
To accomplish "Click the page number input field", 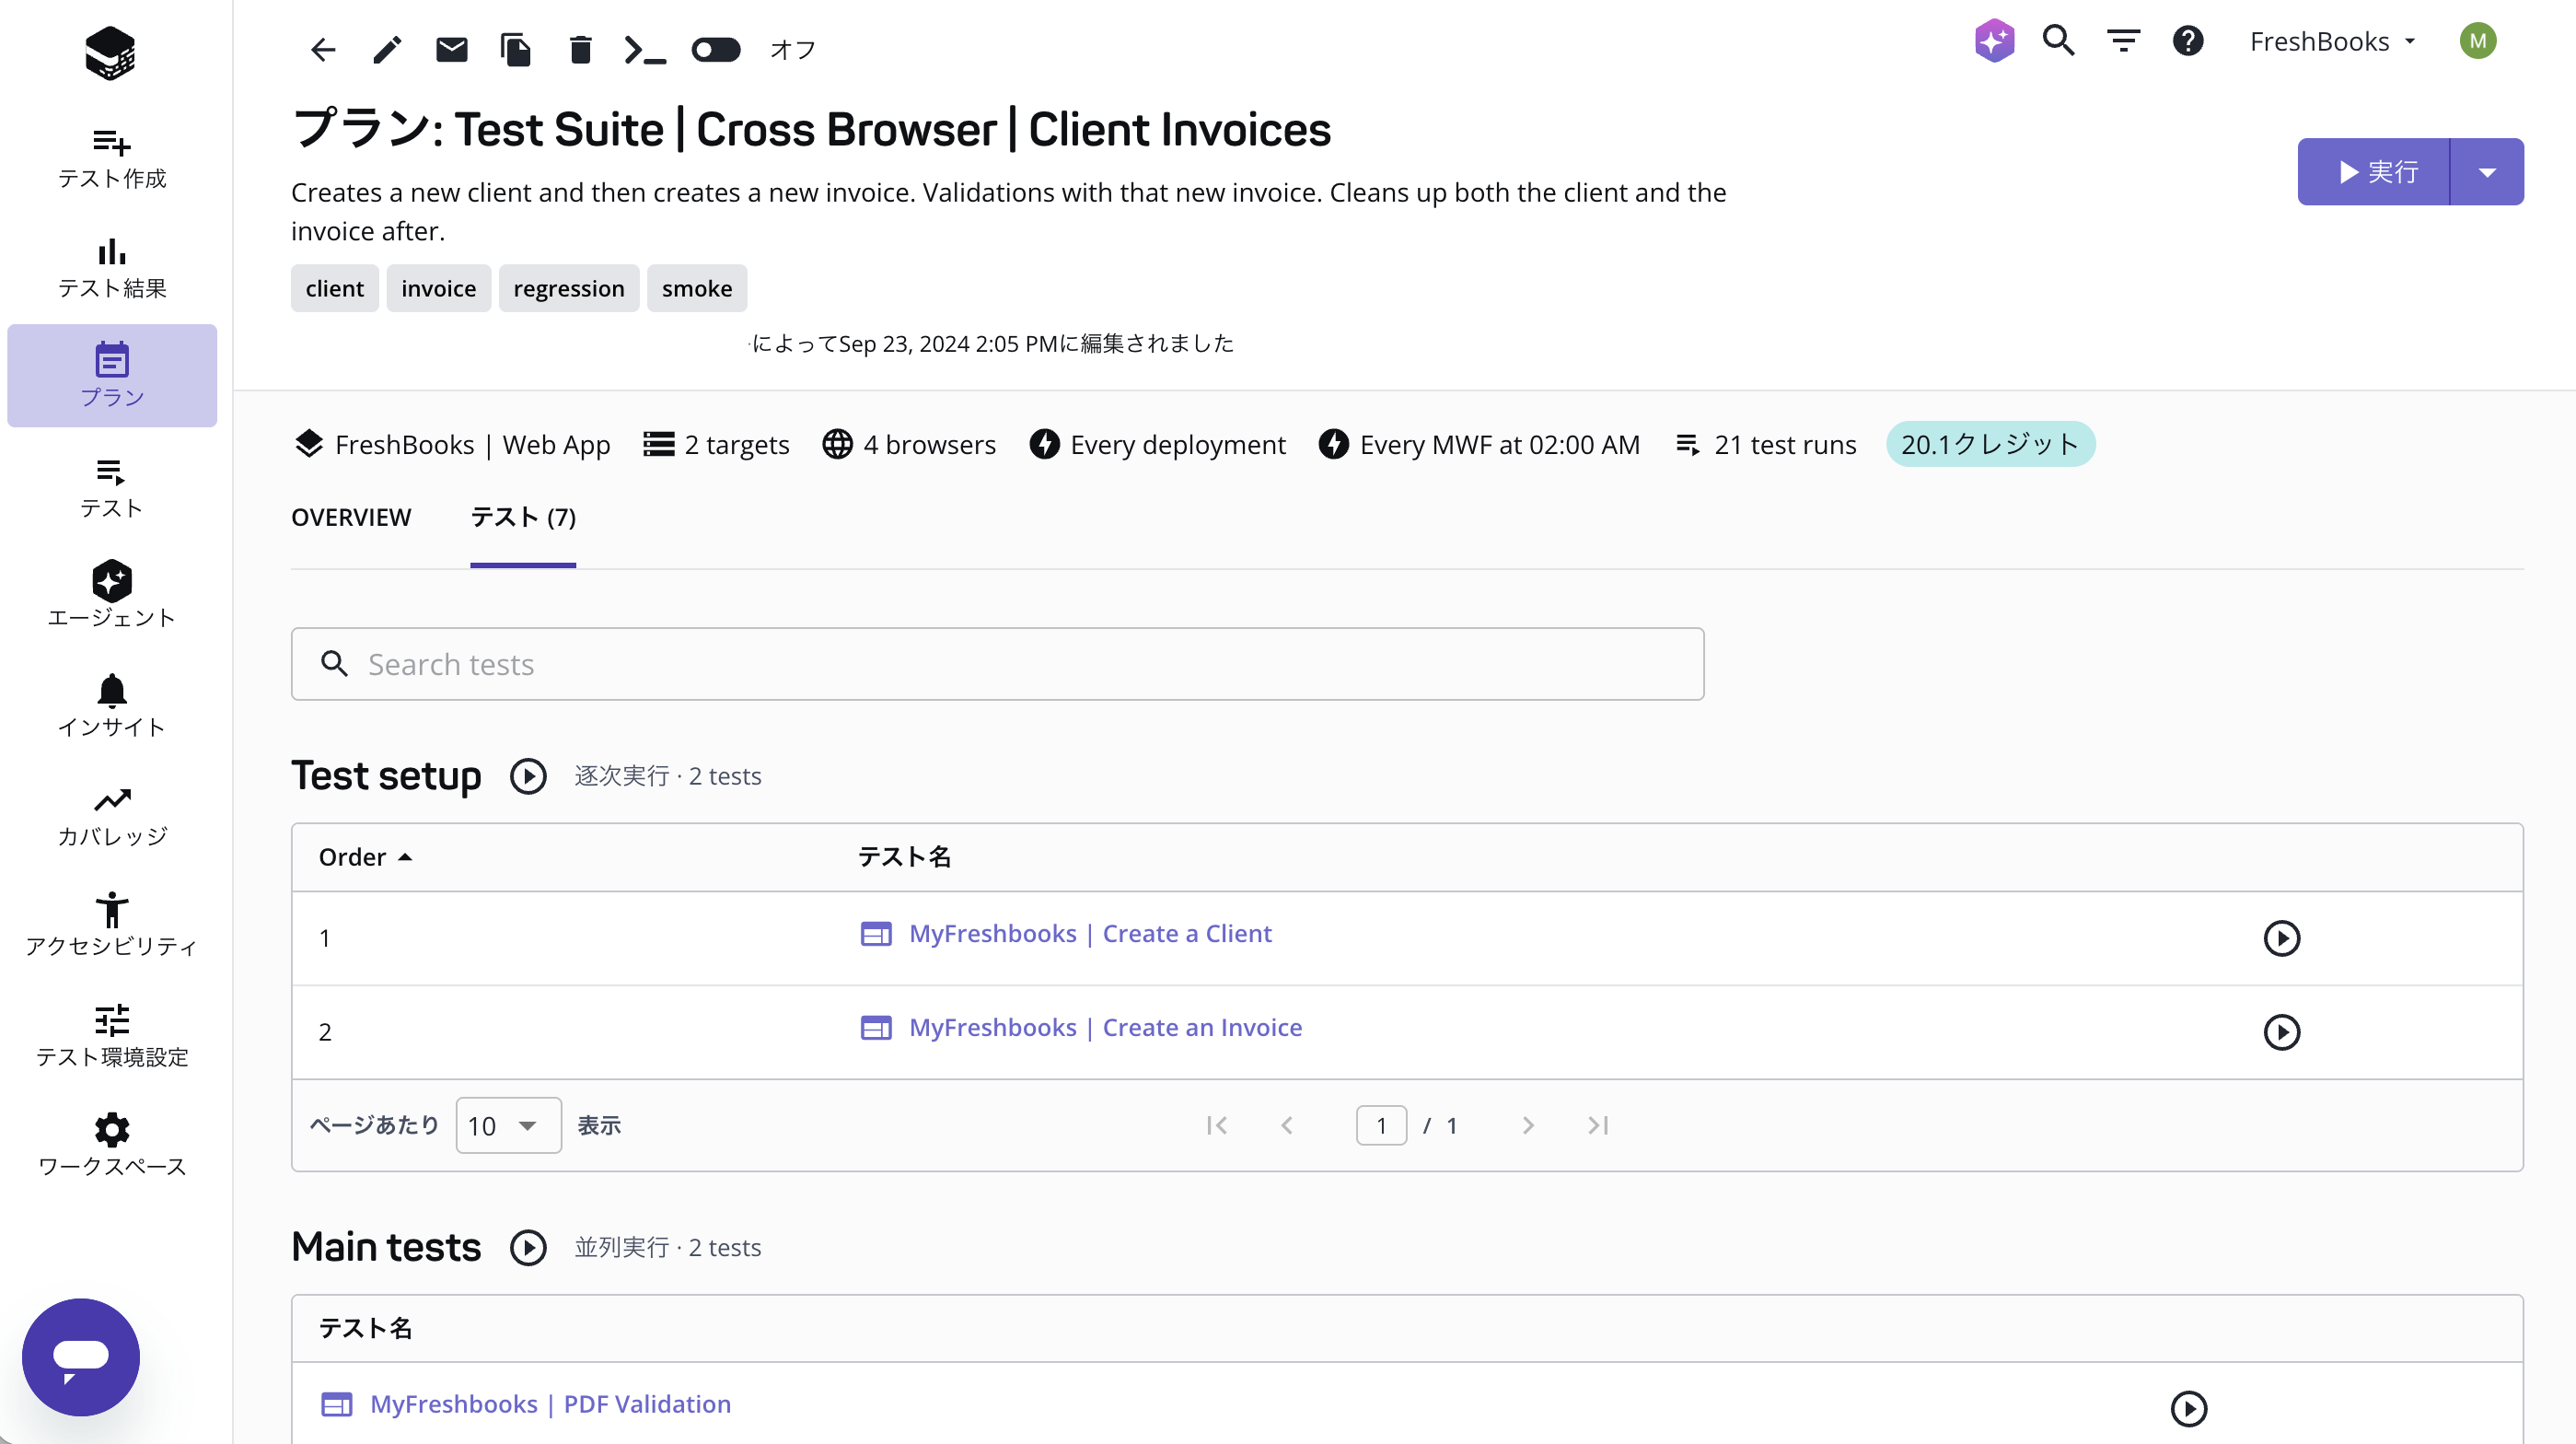I will click(1381, 1125).
